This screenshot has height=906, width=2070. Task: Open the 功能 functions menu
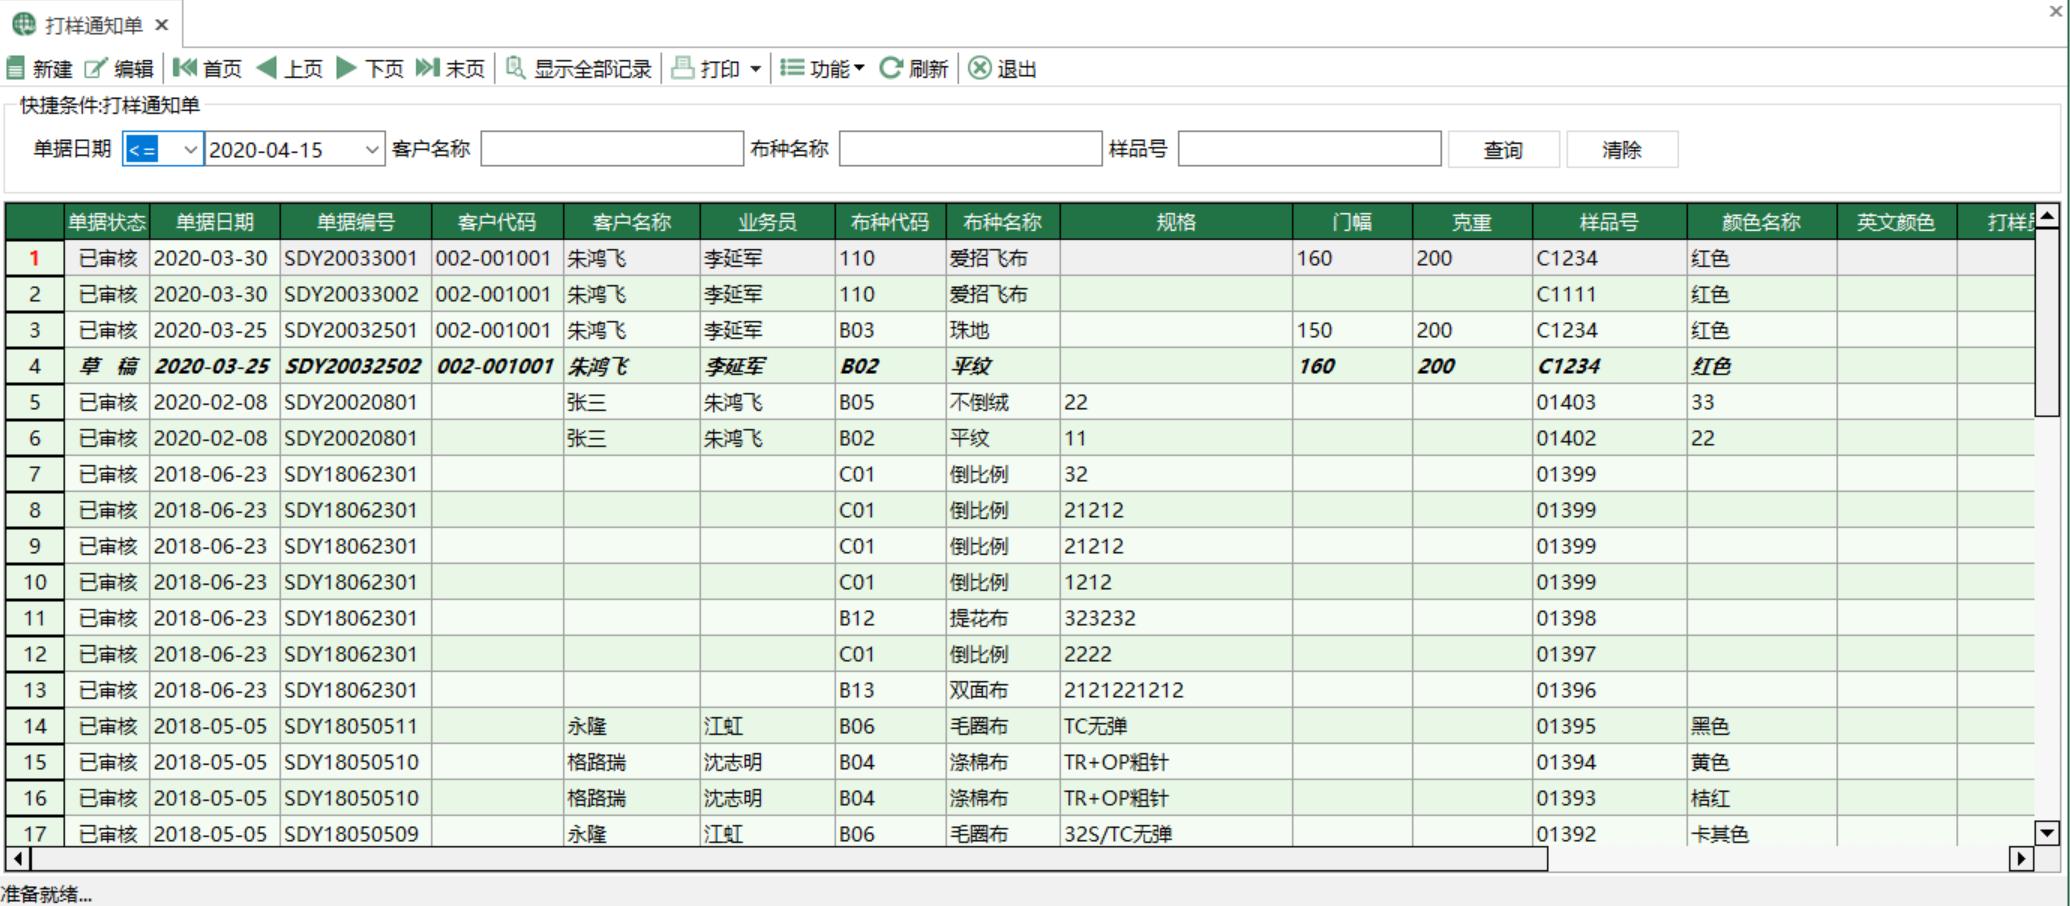pos(822,68)
